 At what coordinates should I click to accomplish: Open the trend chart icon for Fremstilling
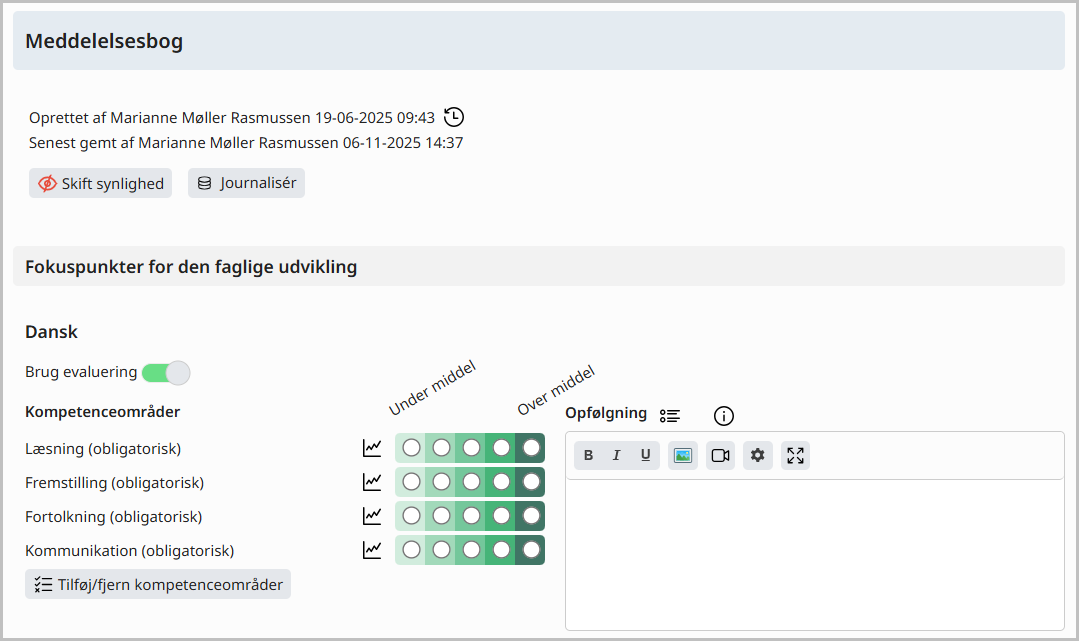click(372, 482)
